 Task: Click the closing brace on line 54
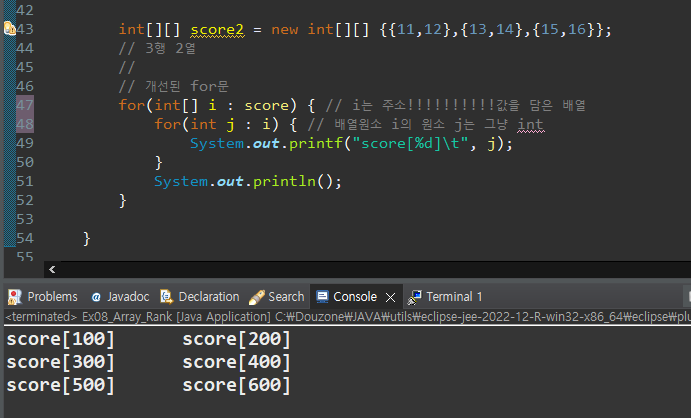click(86, 239)
